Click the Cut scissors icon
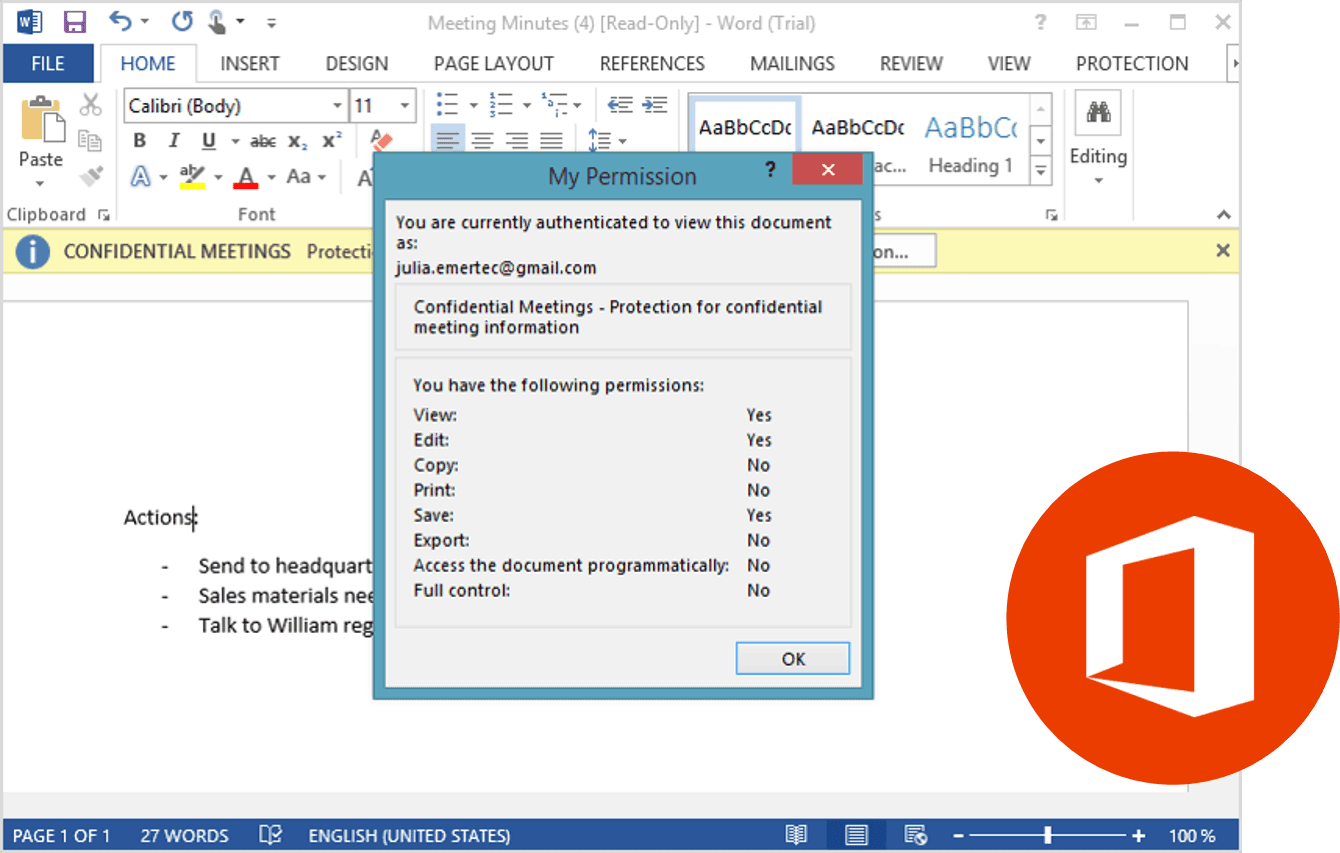 coord(91,104)
